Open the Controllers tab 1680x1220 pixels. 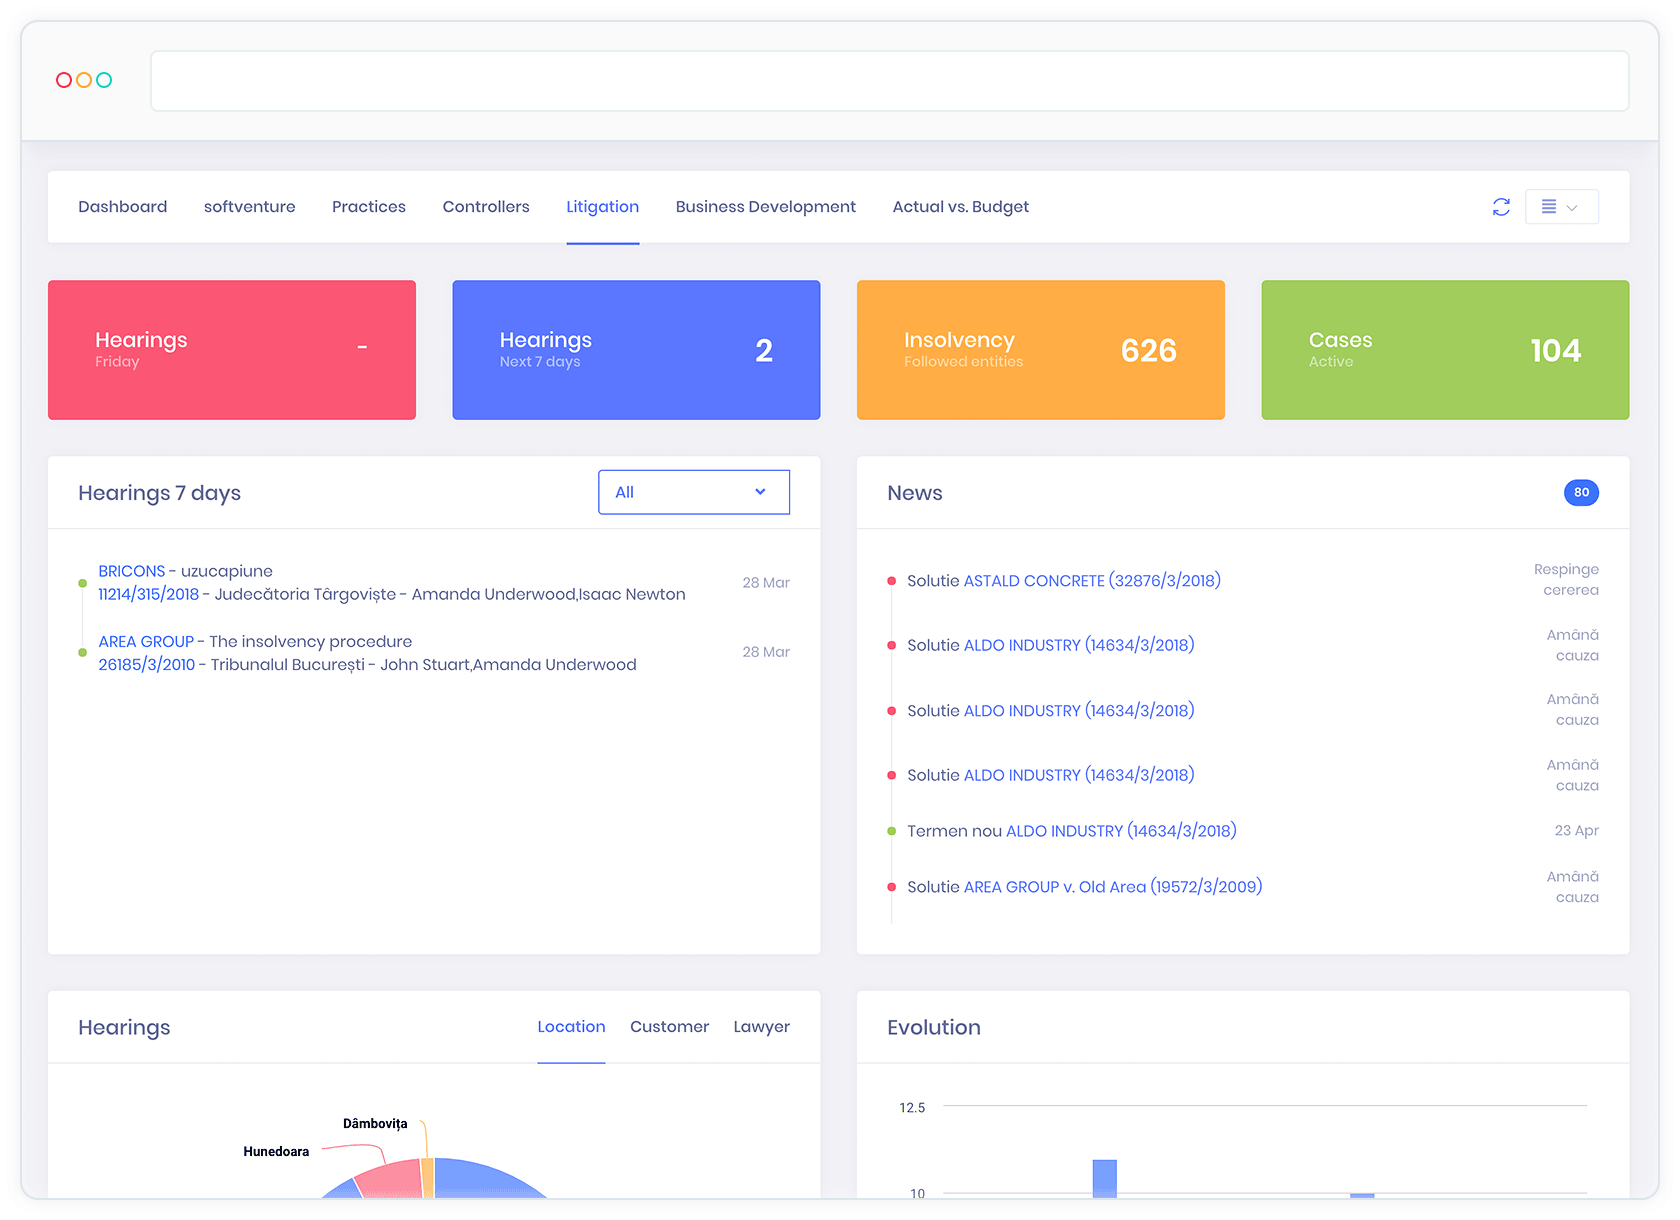point(486,207)
